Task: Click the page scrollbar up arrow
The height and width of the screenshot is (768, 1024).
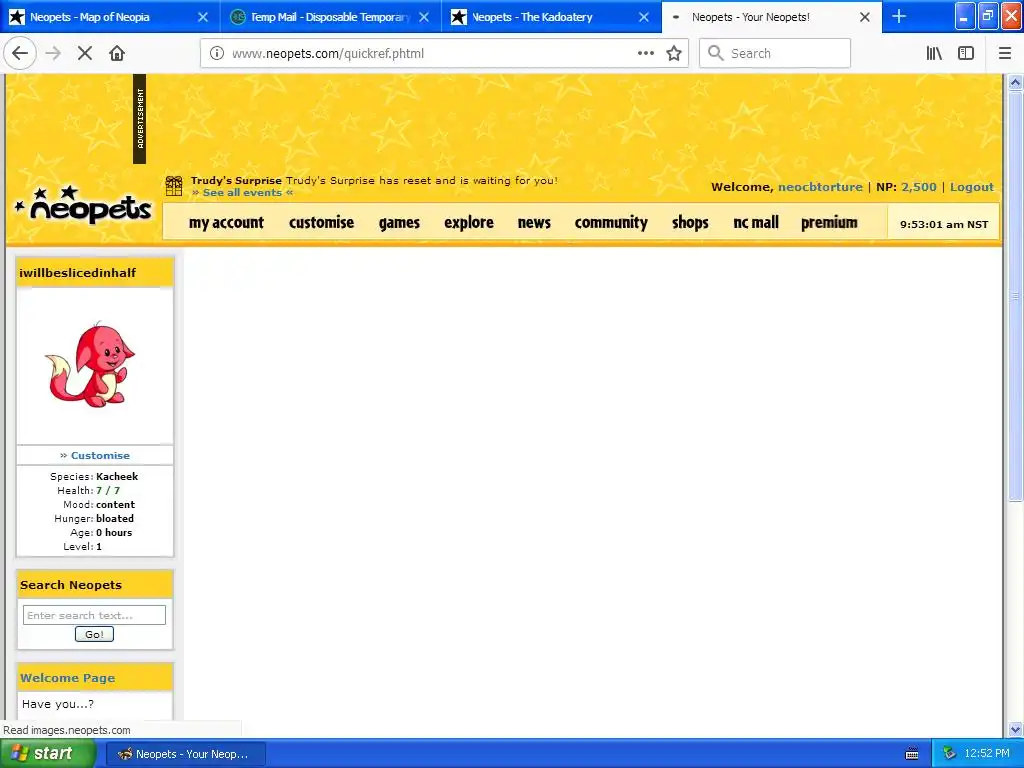Action: (x=1015, y=82)
